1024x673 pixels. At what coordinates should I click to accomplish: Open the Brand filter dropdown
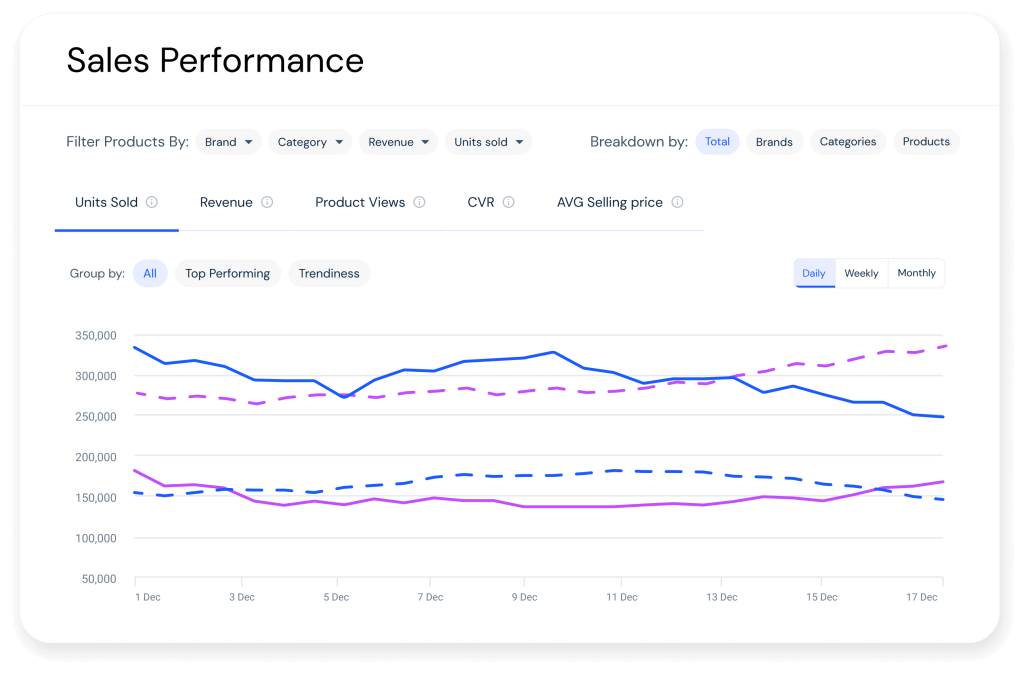click(228, 141)
